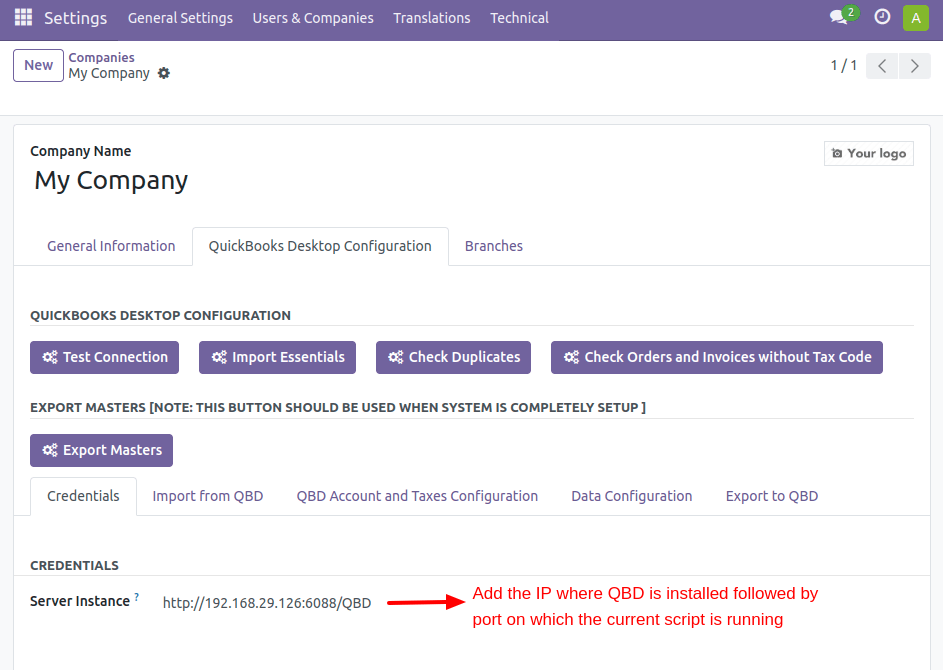Click the Export Masters button
The height and width of the screenshot is (670, 943).
(x=102, y=450)
